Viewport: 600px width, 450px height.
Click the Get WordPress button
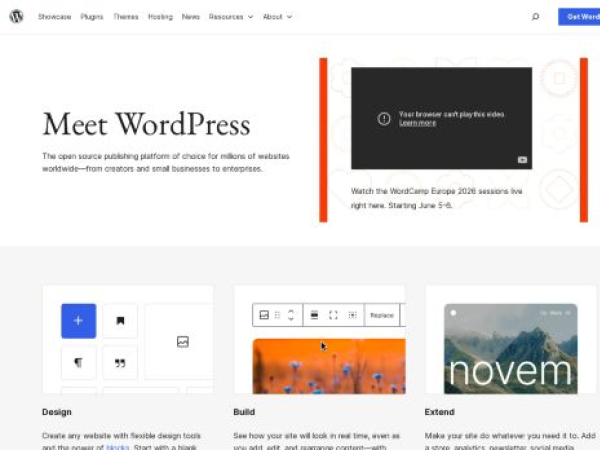point(579,17)
